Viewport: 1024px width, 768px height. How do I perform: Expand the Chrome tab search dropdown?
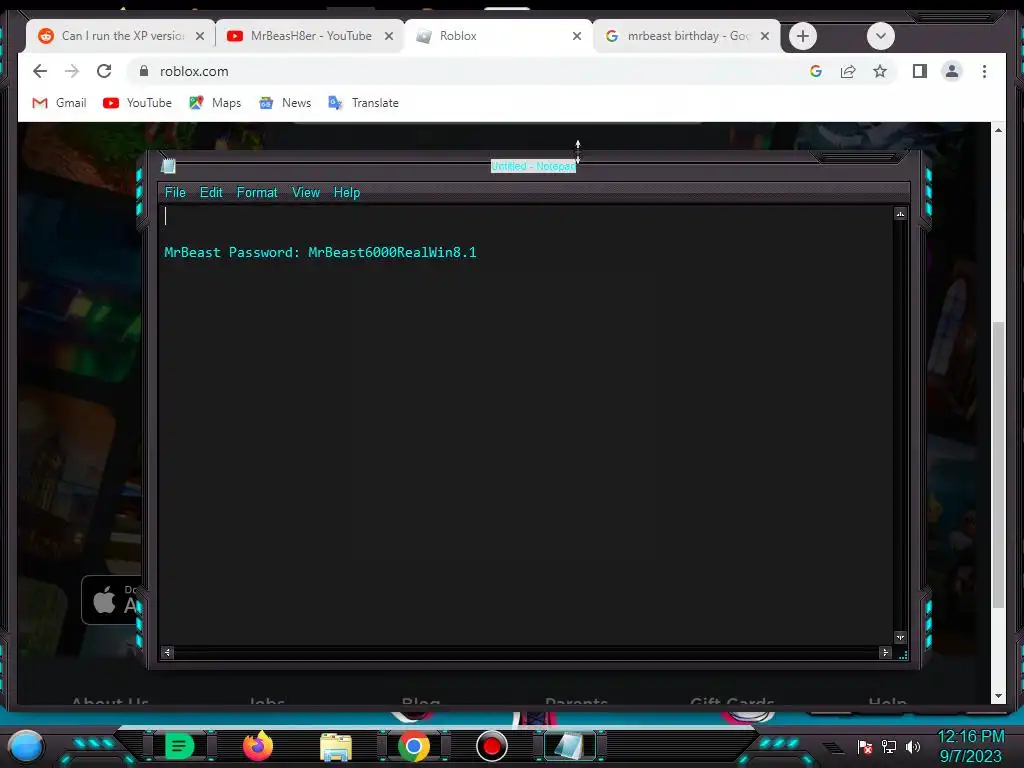(880, 36)
